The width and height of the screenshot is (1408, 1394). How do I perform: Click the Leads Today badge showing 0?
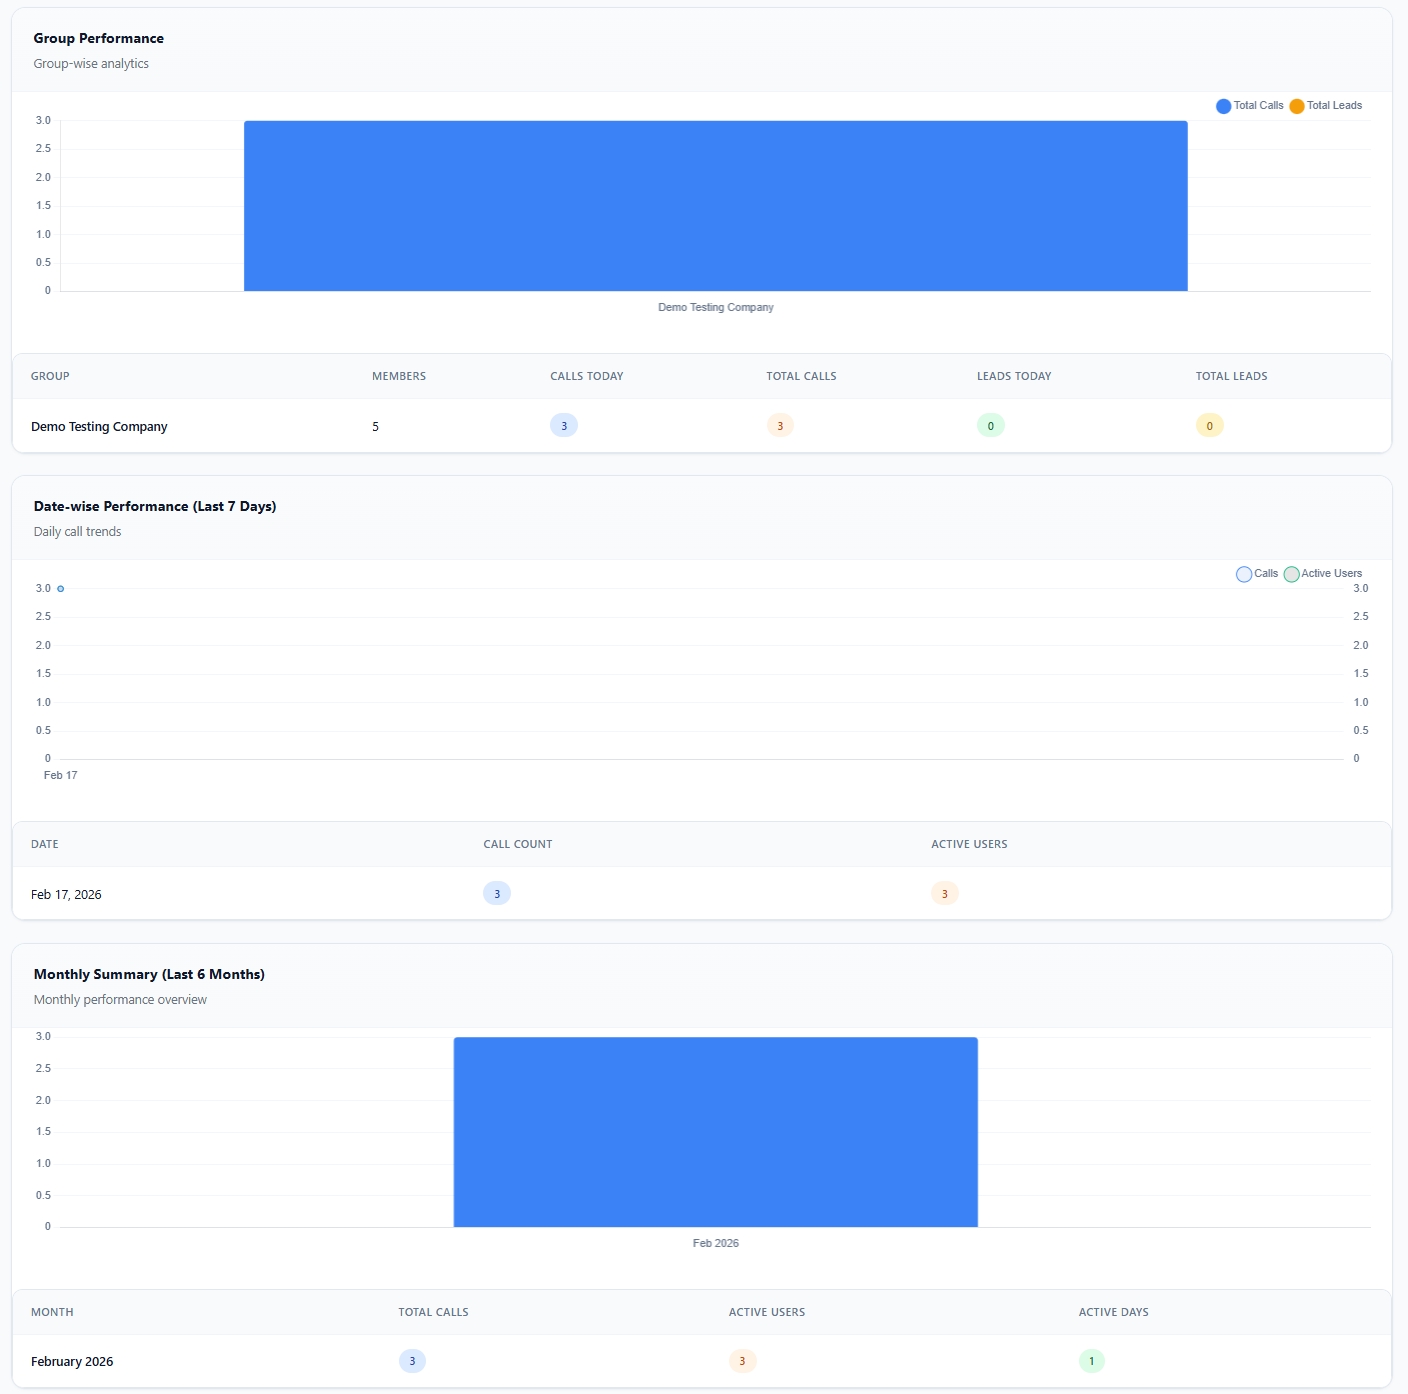coord(989,425)
